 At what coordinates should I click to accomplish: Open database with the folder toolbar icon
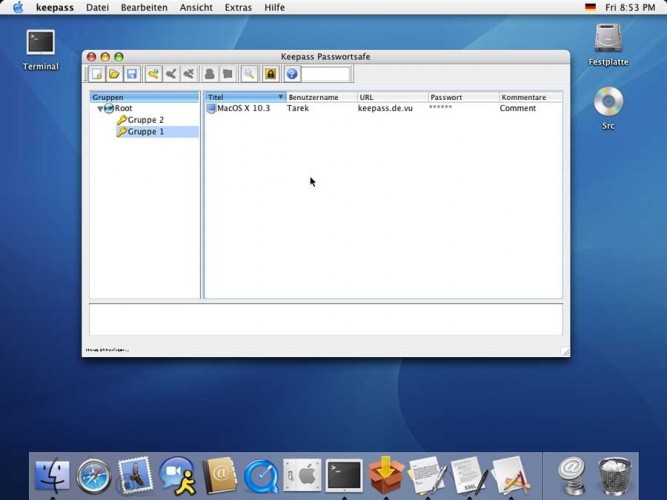[114, 74]
